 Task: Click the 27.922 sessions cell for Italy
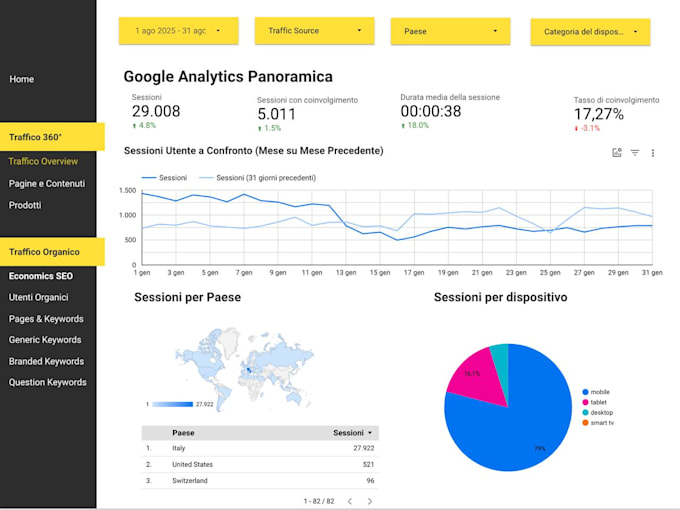coord(363,448)
